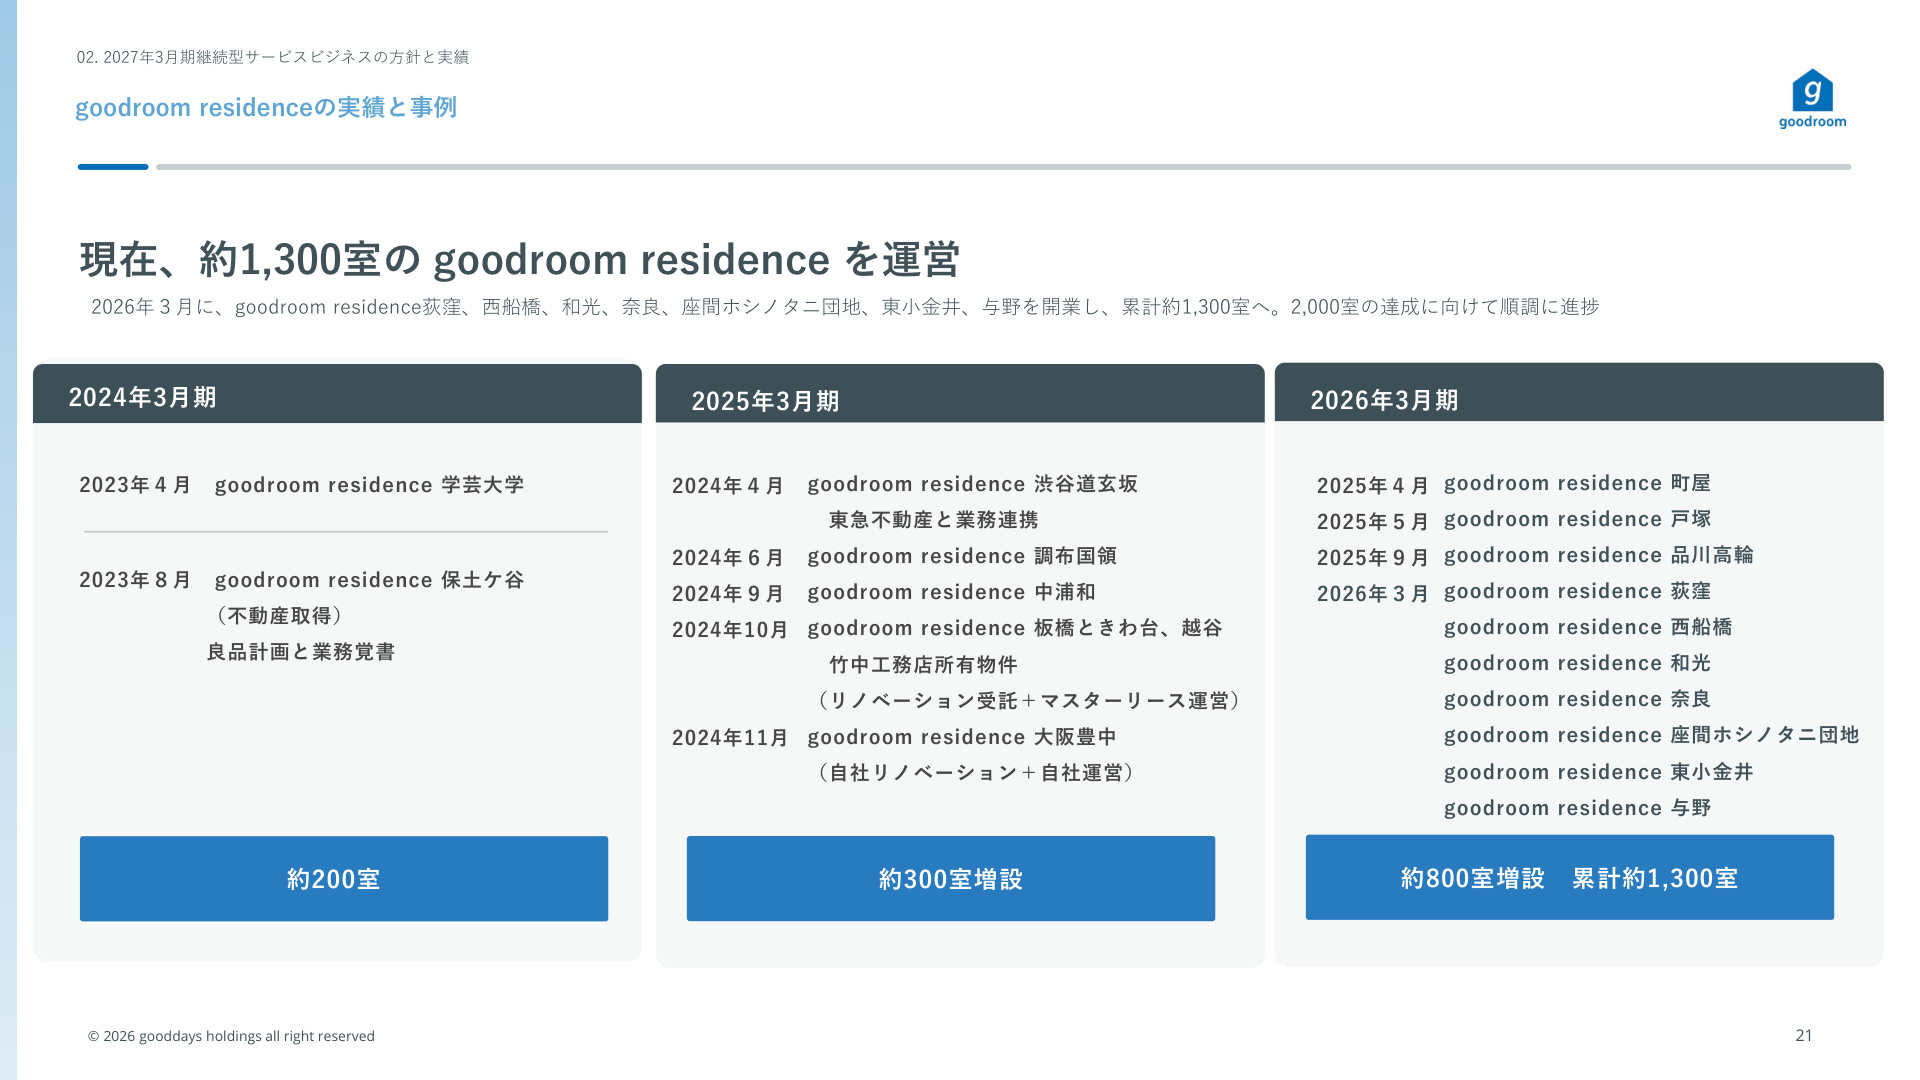
Task: Click the date '2024年４月'
Action: (x=729, y=486)
